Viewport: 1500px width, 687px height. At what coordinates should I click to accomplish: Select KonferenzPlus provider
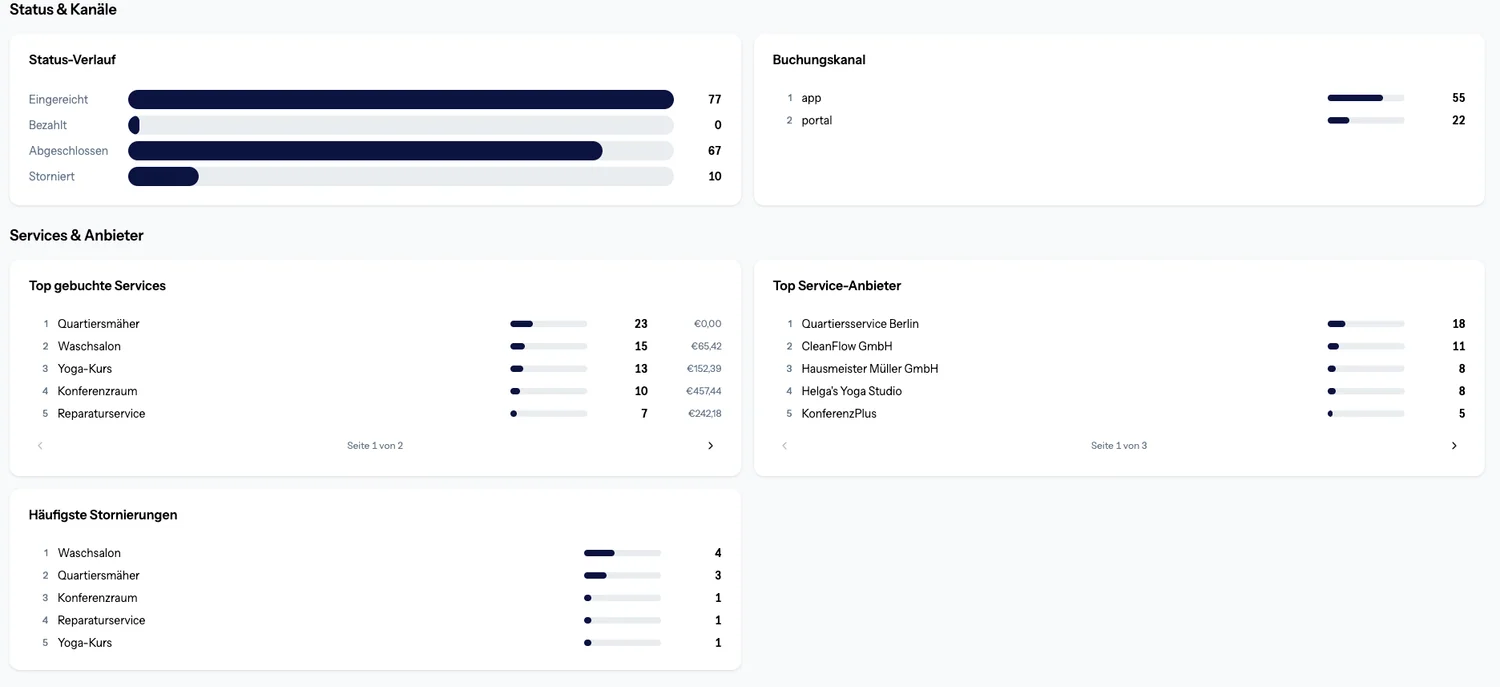click(839, 414)
